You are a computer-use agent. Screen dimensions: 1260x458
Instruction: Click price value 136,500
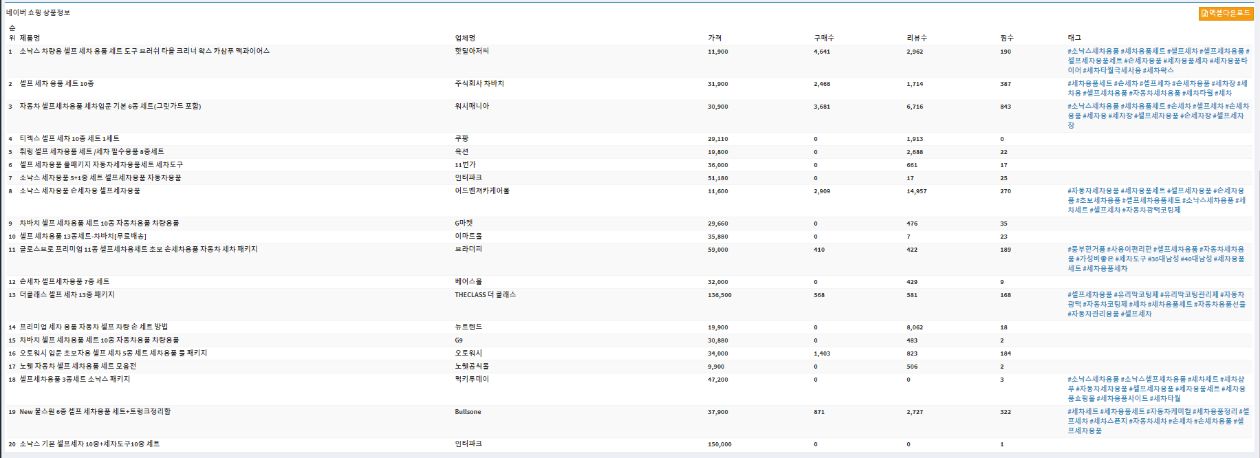pyautogui.click(x=719, y=295)
